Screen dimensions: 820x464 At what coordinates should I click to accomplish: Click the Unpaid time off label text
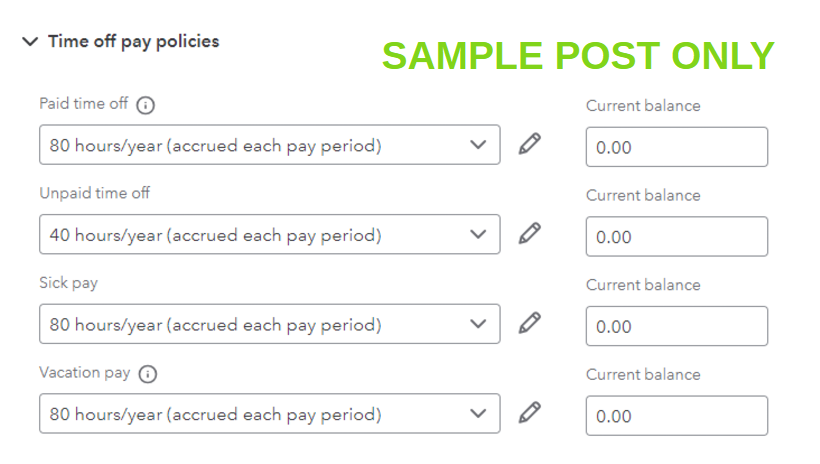(94, 193)
